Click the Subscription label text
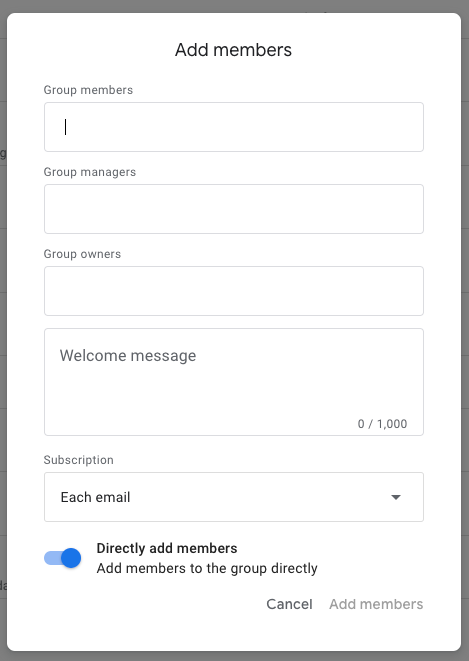469x661 pixels. (x=78, y=460)
